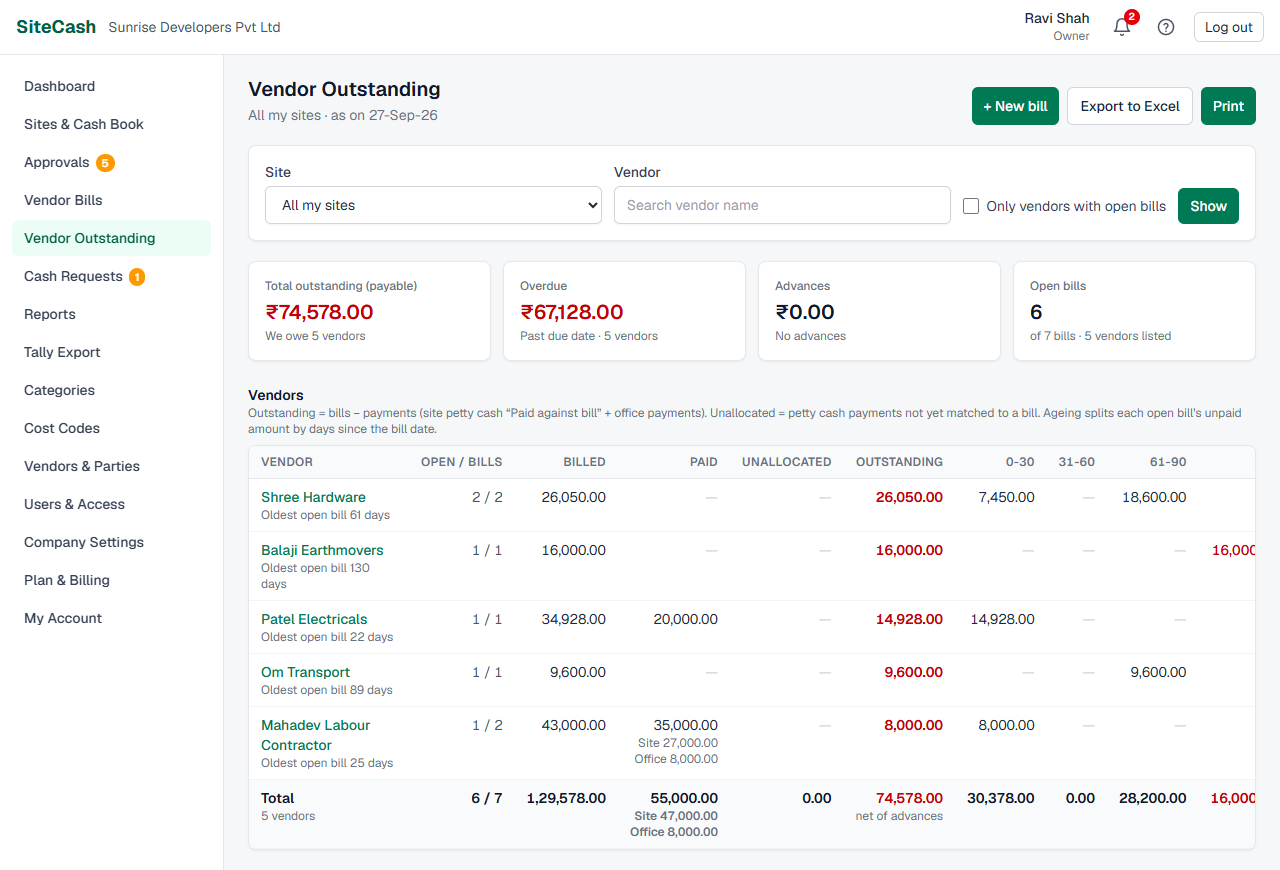Click the vendor name search field
The width and height of the screenshot is (1280, 870).
(x=782, y=205)
